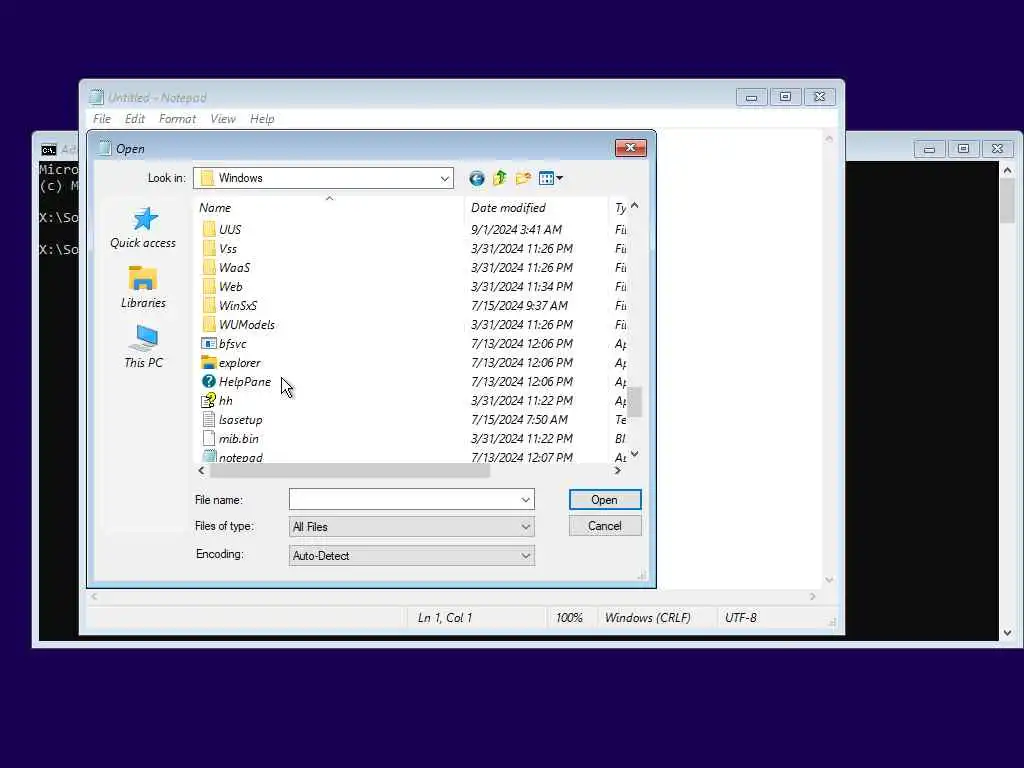Select the lsasetup text file icon
Screen dimensions: 1024x768
(x=208, y=419)
